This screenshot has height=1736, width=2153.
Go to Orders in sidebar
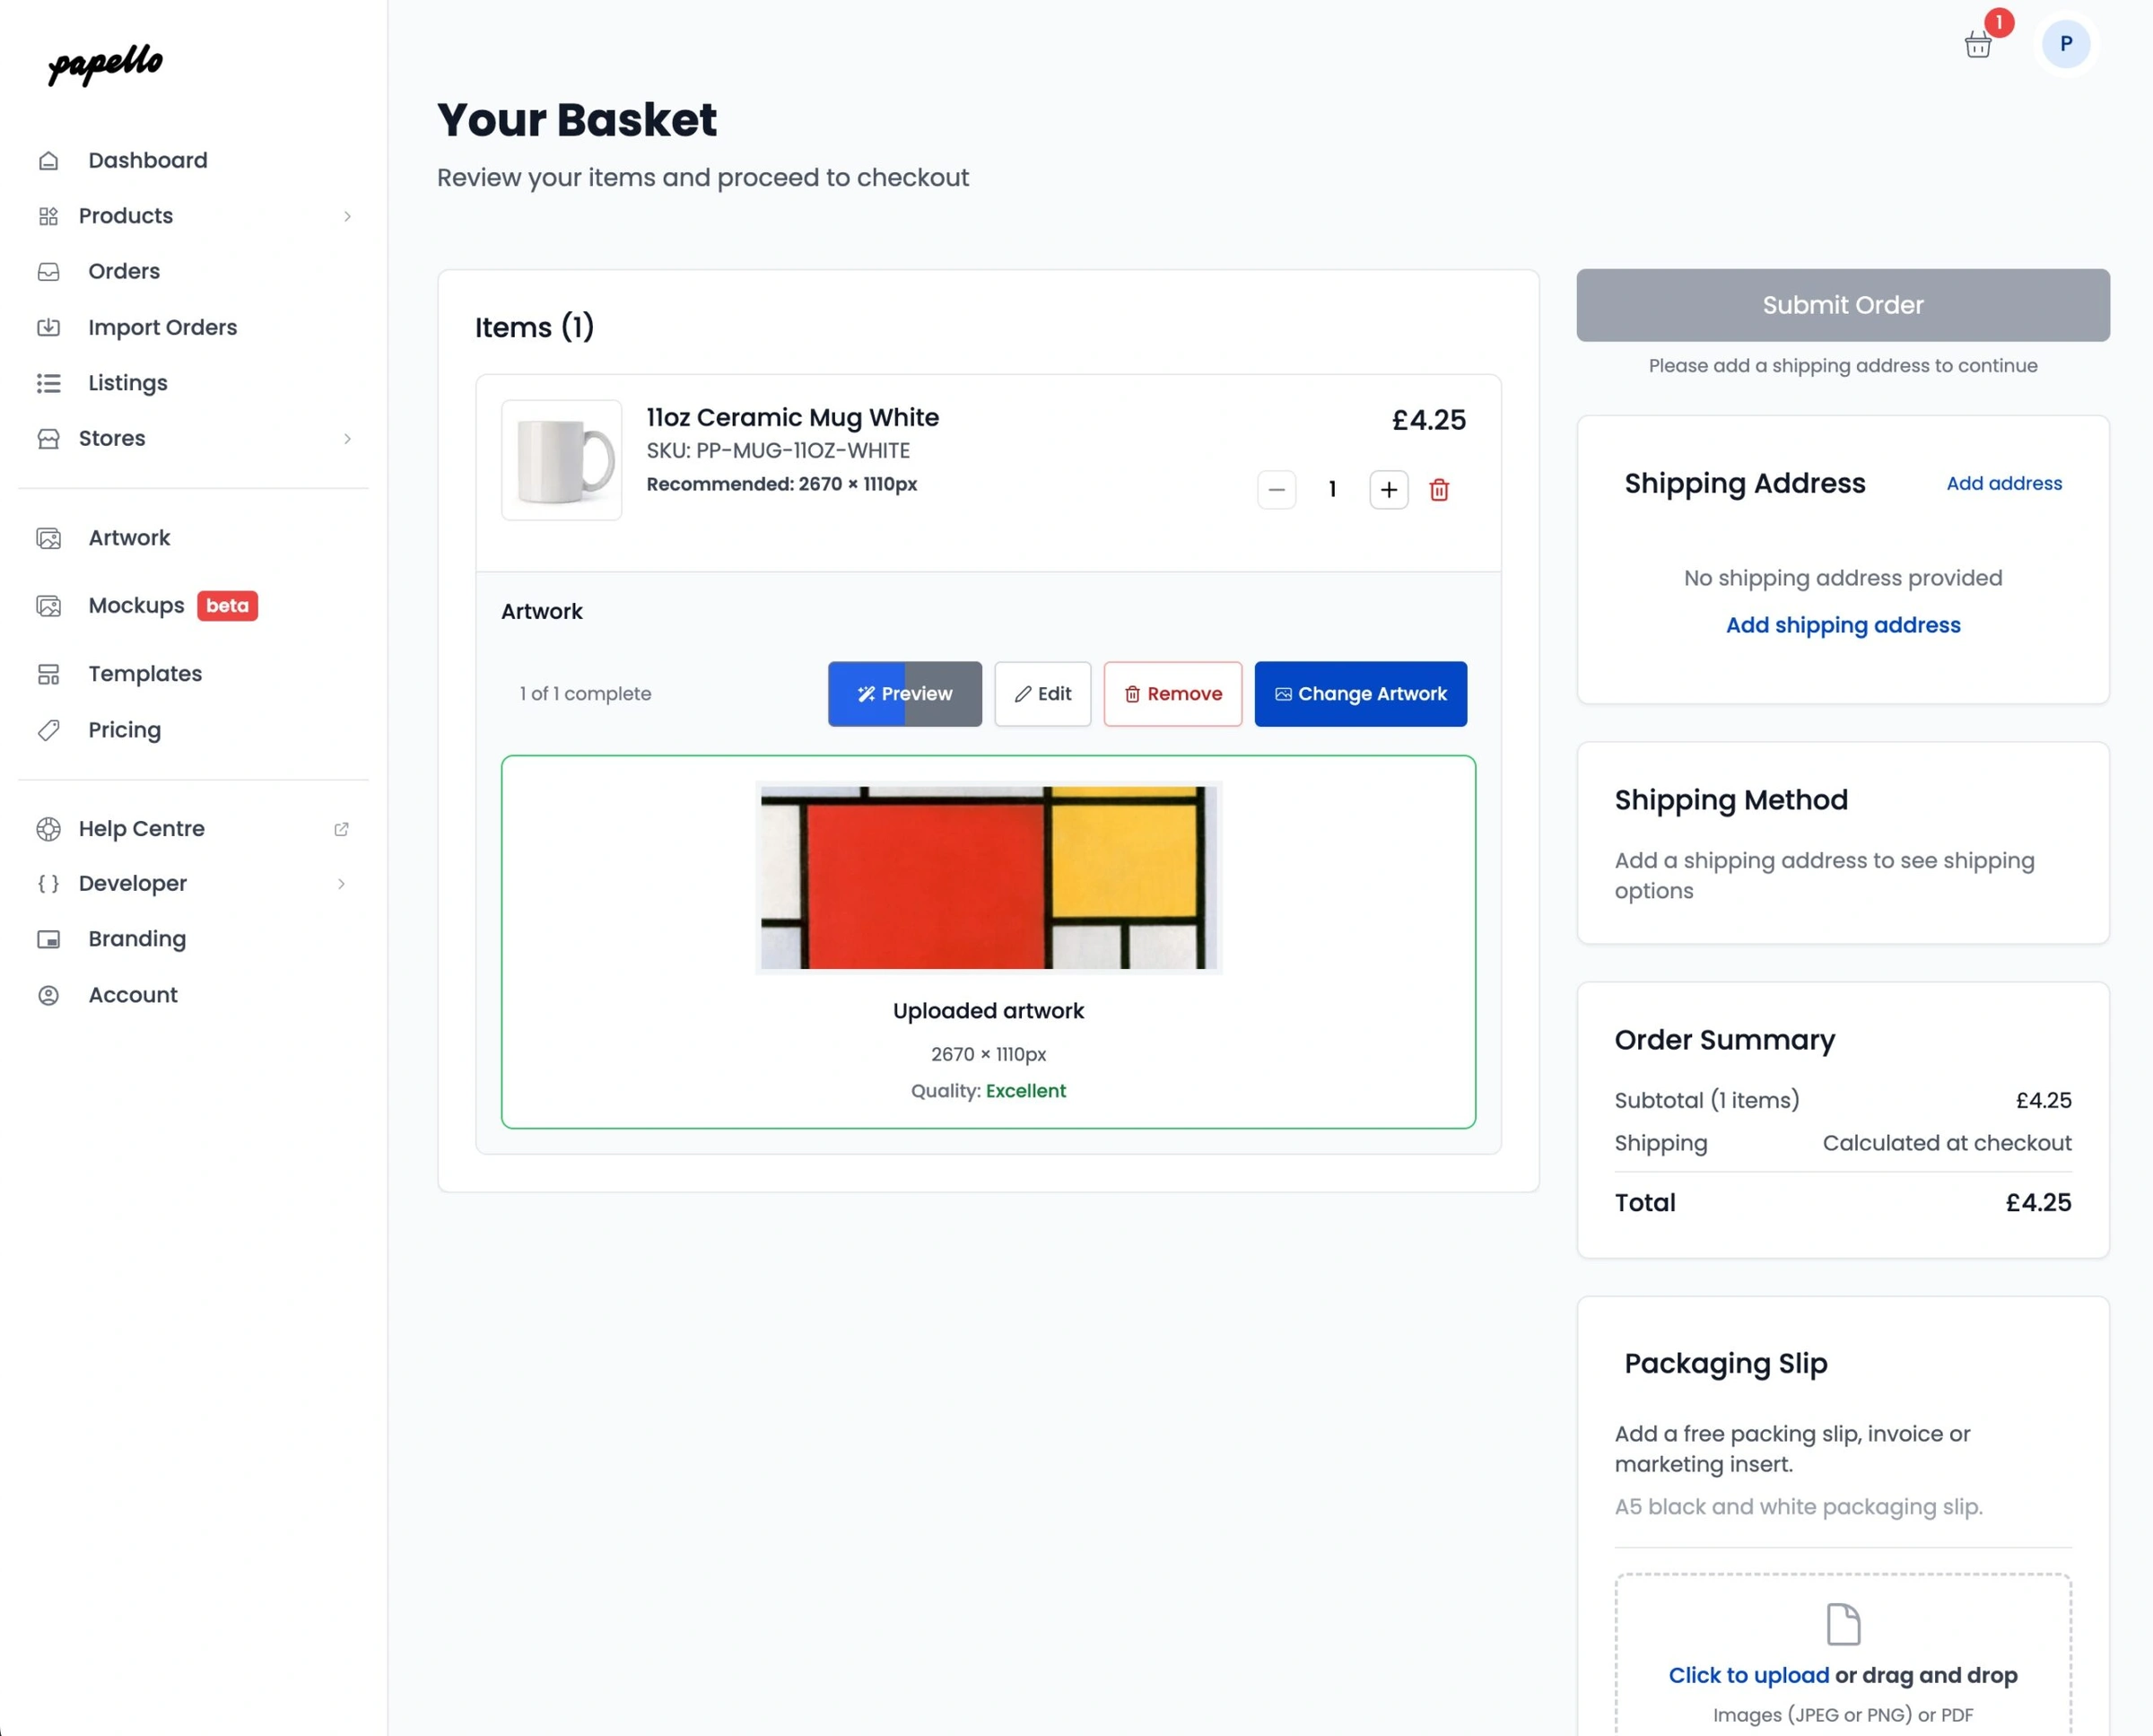[x=124, y=272]
